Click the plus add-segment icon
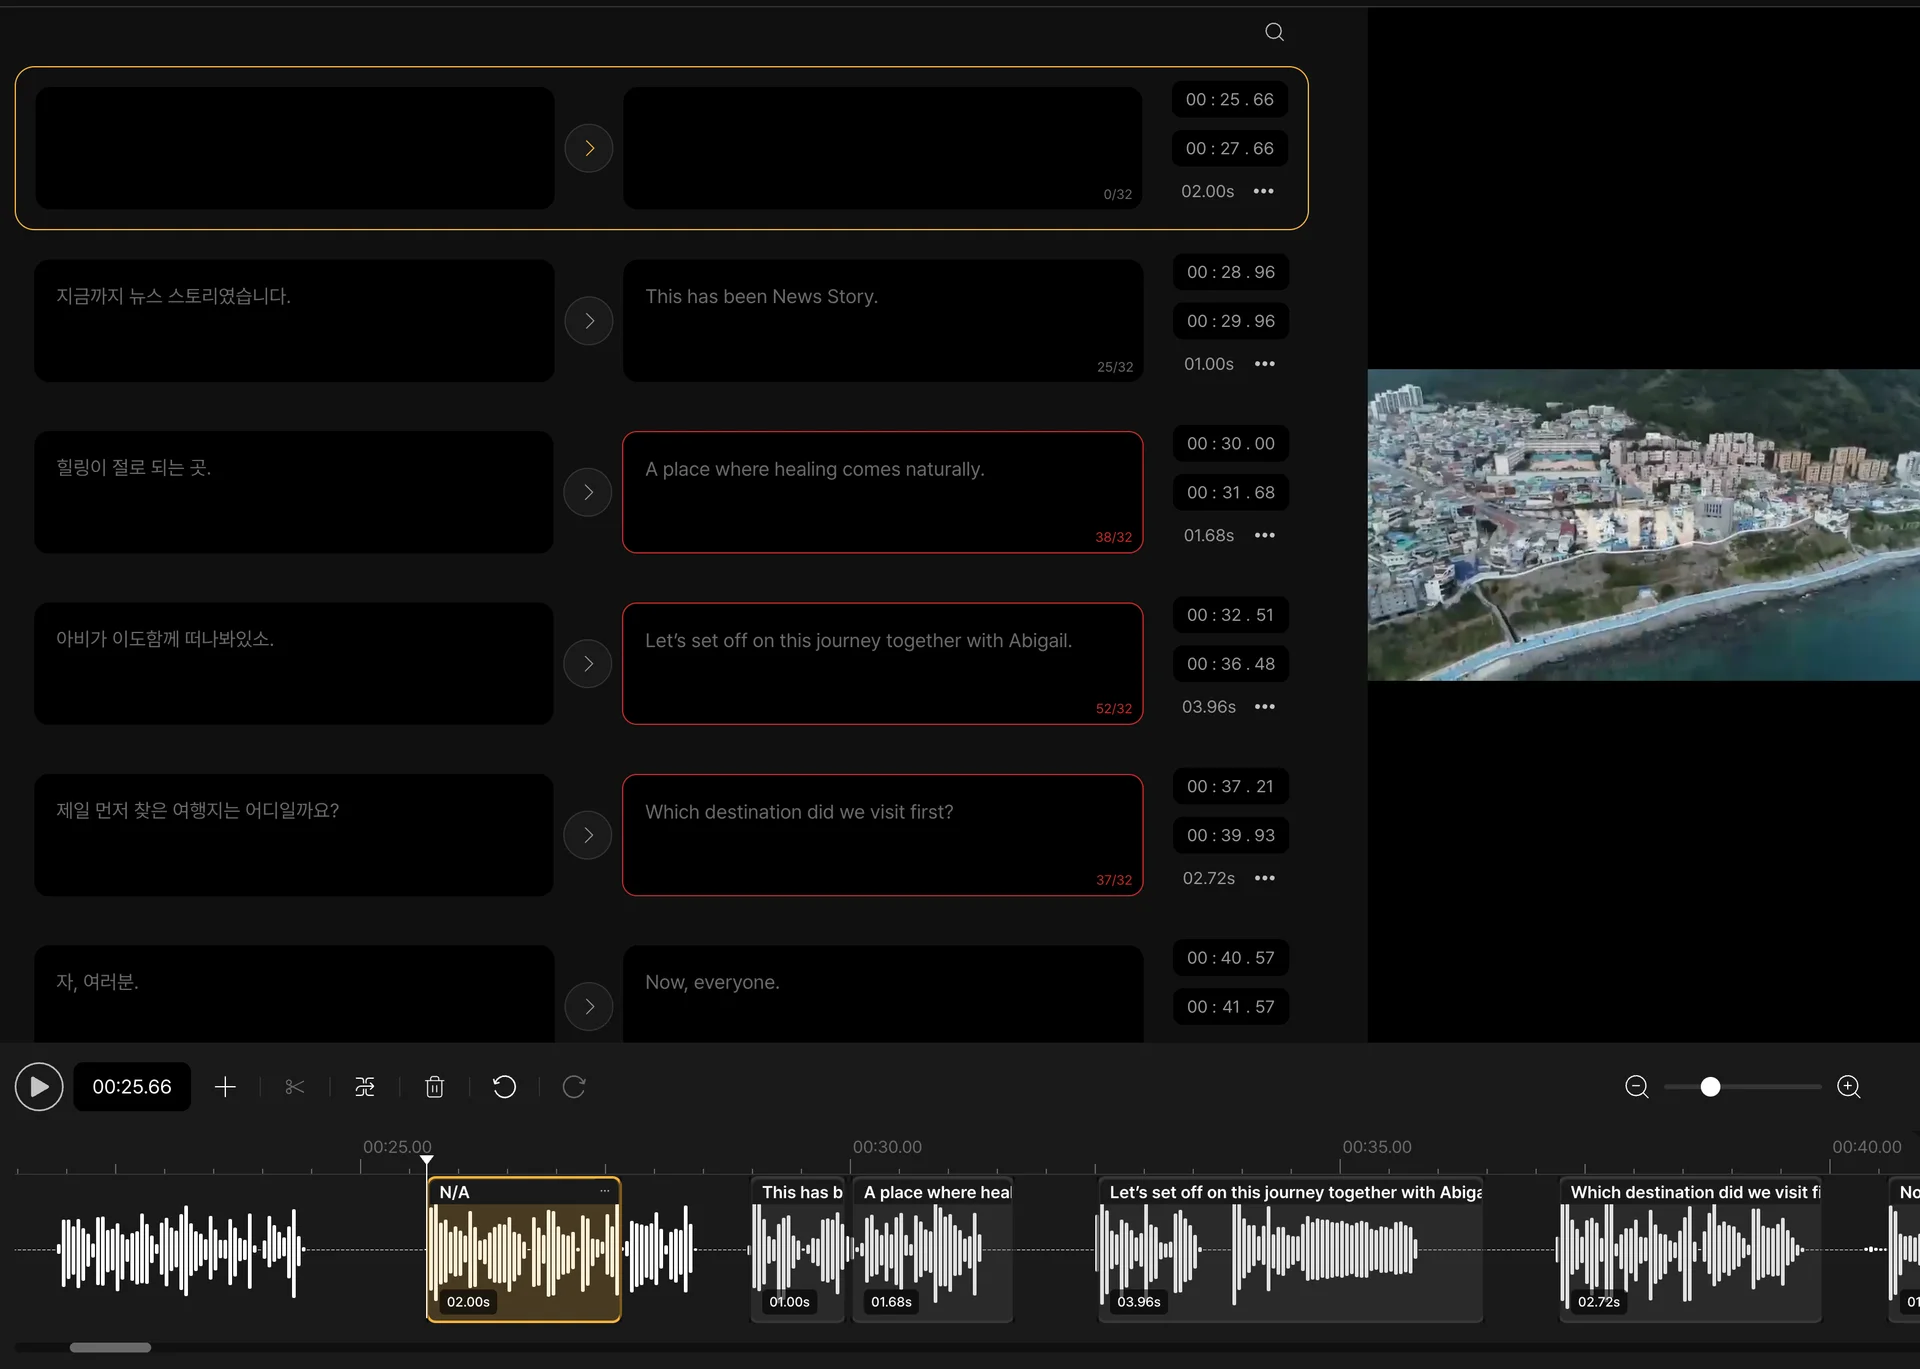The height and width of the screenshot is (1369, 1920). [225, 1087]
